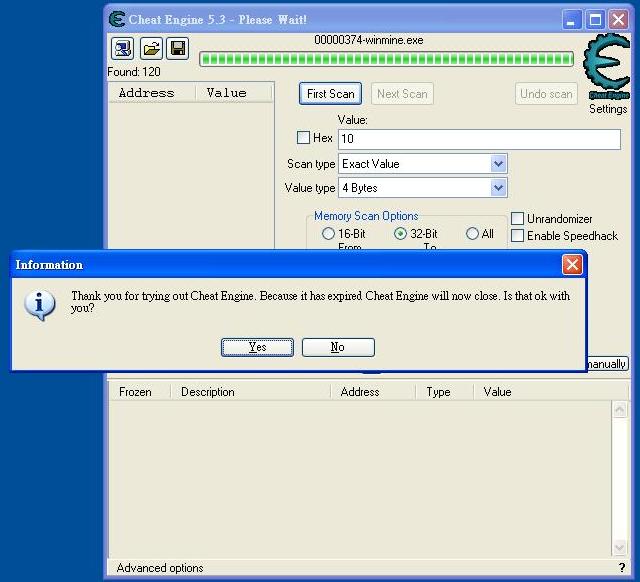
Task: Click the cheat table scrollbar up arrow
Action: coord(620,409)
